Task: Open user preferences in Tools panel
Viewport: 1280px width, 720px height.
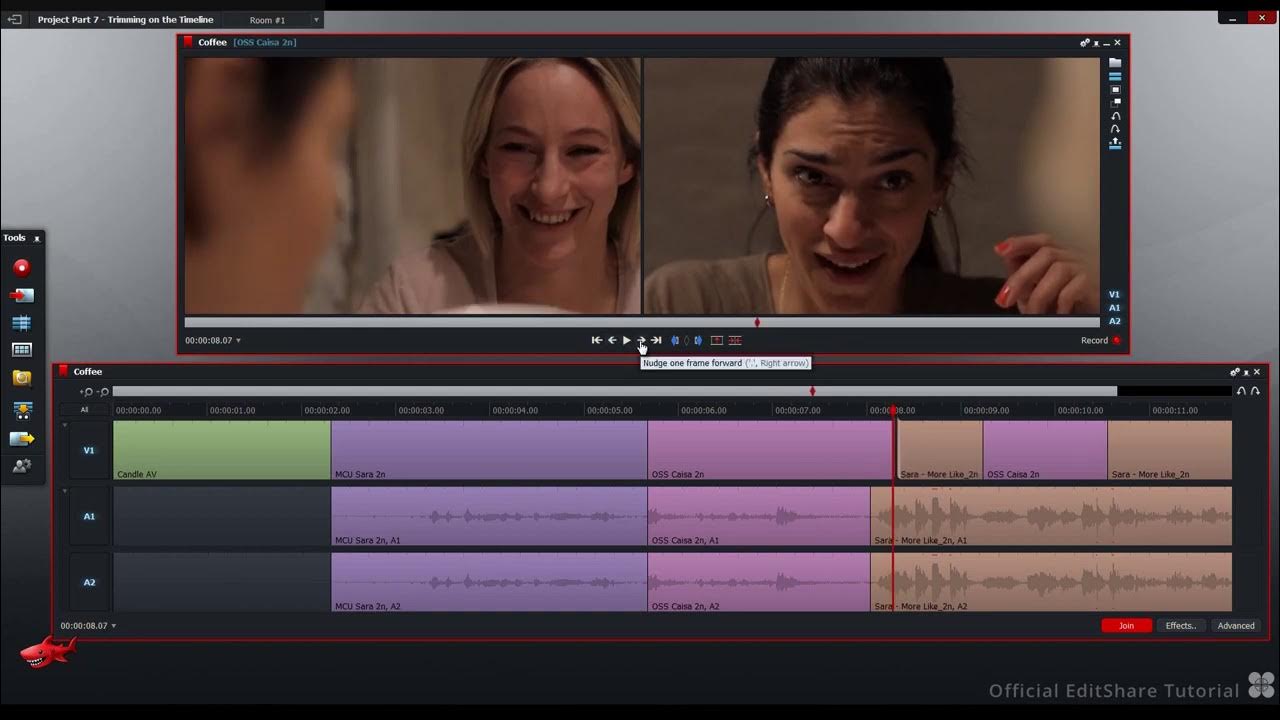Action: click(22, 466)
